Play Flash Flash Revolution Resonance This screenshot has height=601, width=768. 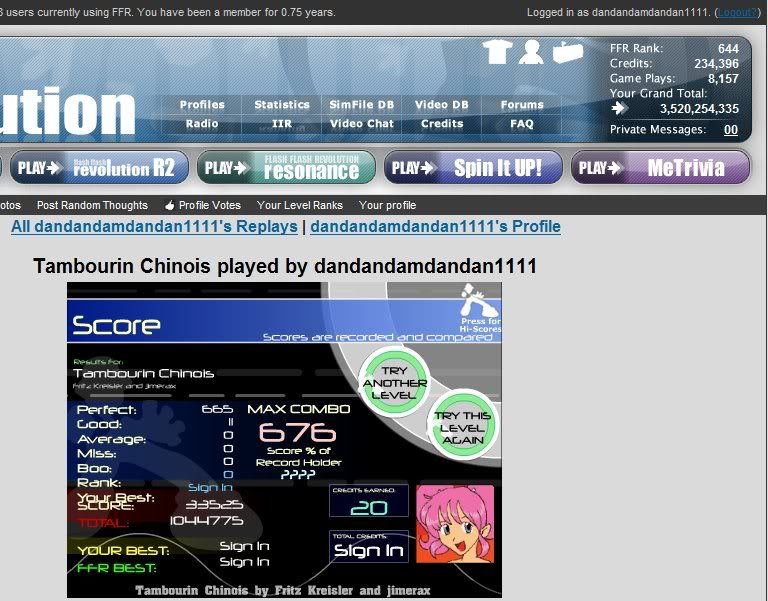[x=286, y=168]
